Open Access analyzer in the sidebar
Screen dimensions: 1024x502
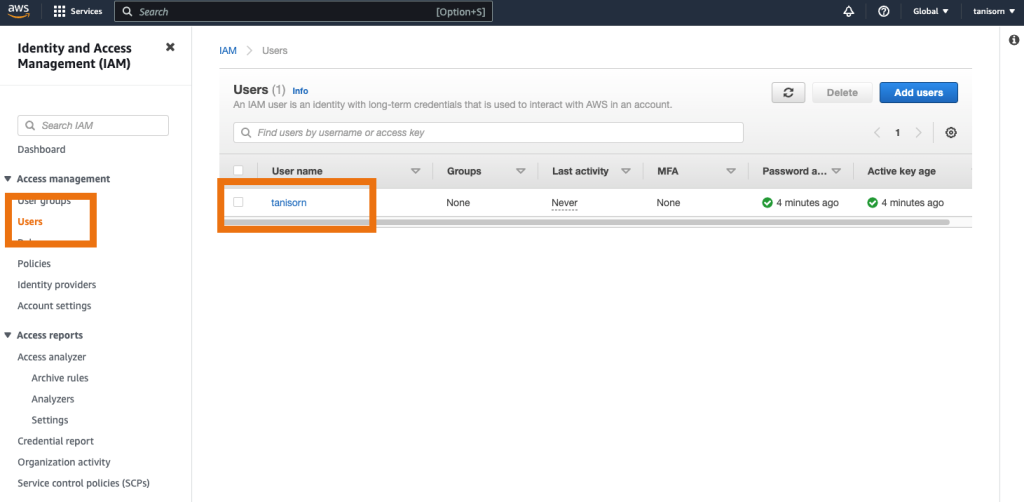[52, 357]
